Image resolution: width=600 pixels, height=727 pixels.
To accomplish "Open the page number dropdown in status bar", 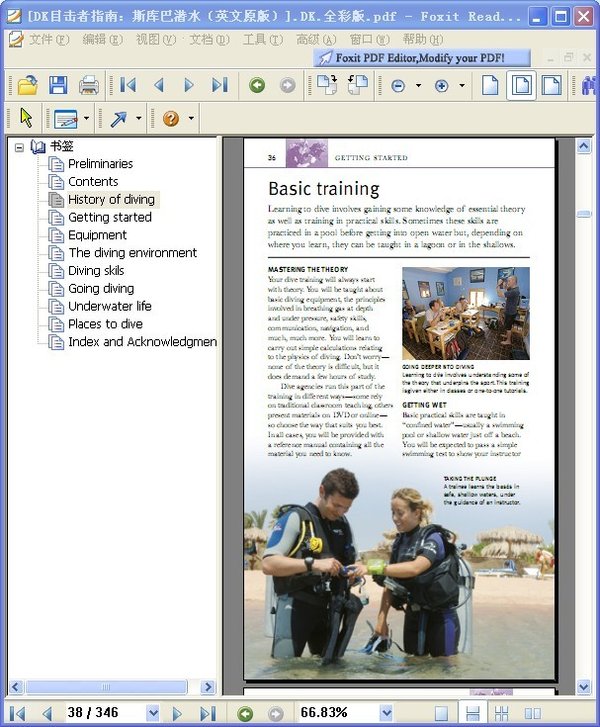I will (x=153, y=713).
